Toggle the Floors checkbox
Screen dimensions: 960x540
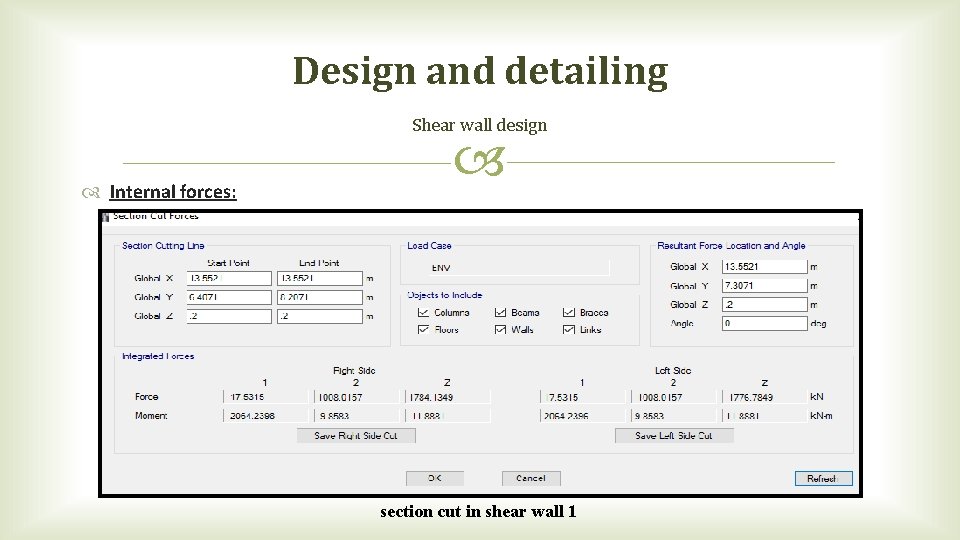pos(423,329)
